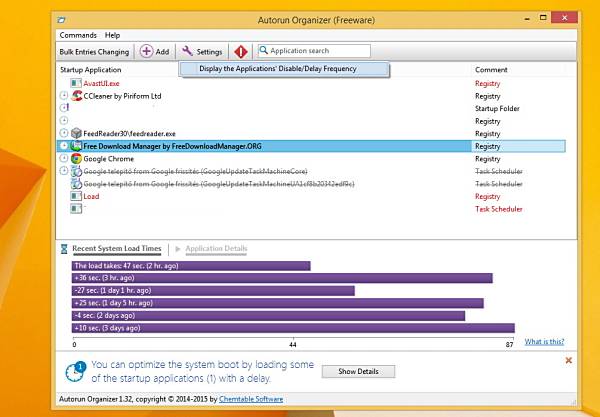
Task: Click the '-4 sec. (2 days ago)' bar
Action: [x=268, y=316]
